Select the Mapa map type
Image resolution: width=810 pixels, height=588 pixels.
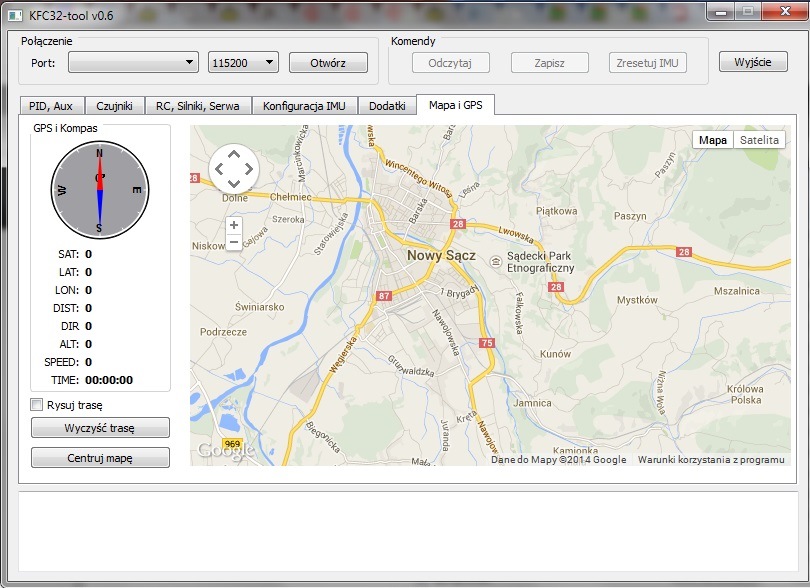(712, 140)
